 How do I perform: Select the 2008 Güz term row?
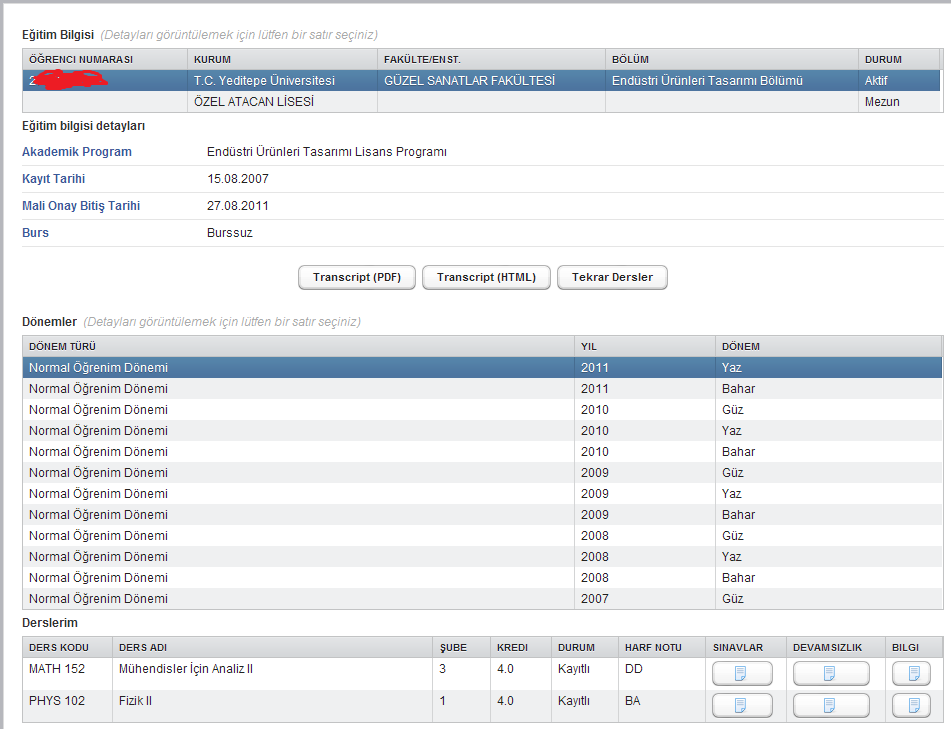pos(482,536)
